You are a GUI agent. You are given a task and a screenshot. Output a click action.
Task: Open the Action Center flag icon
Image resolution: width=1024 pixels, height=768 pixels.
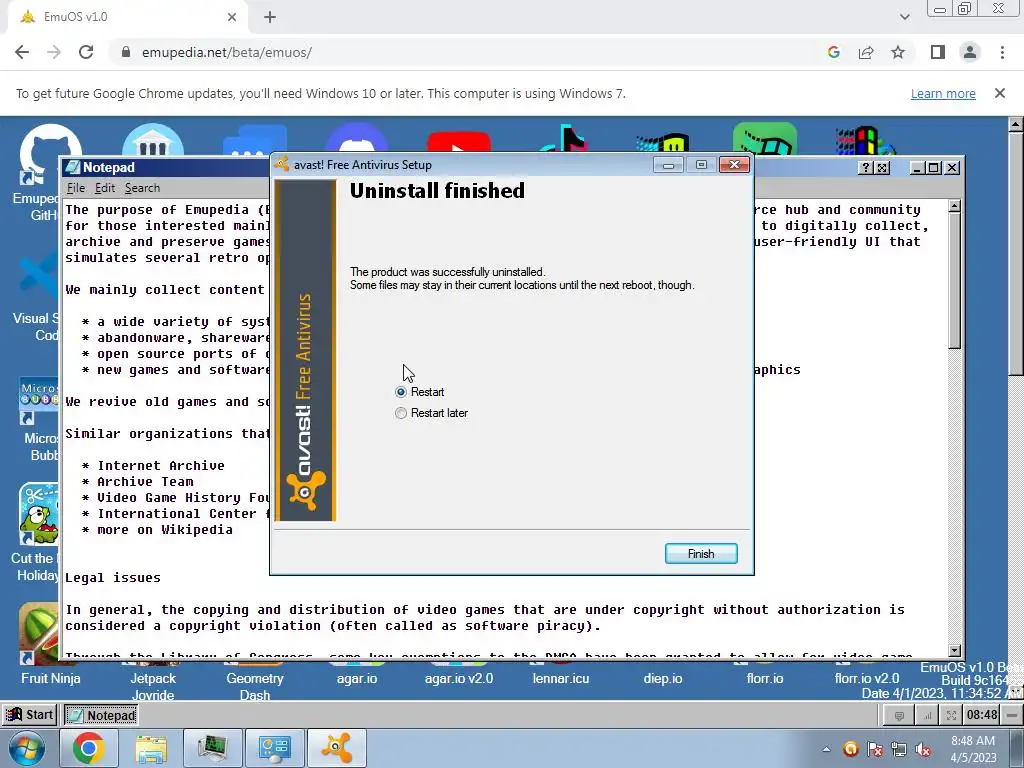tap(875, 749)
